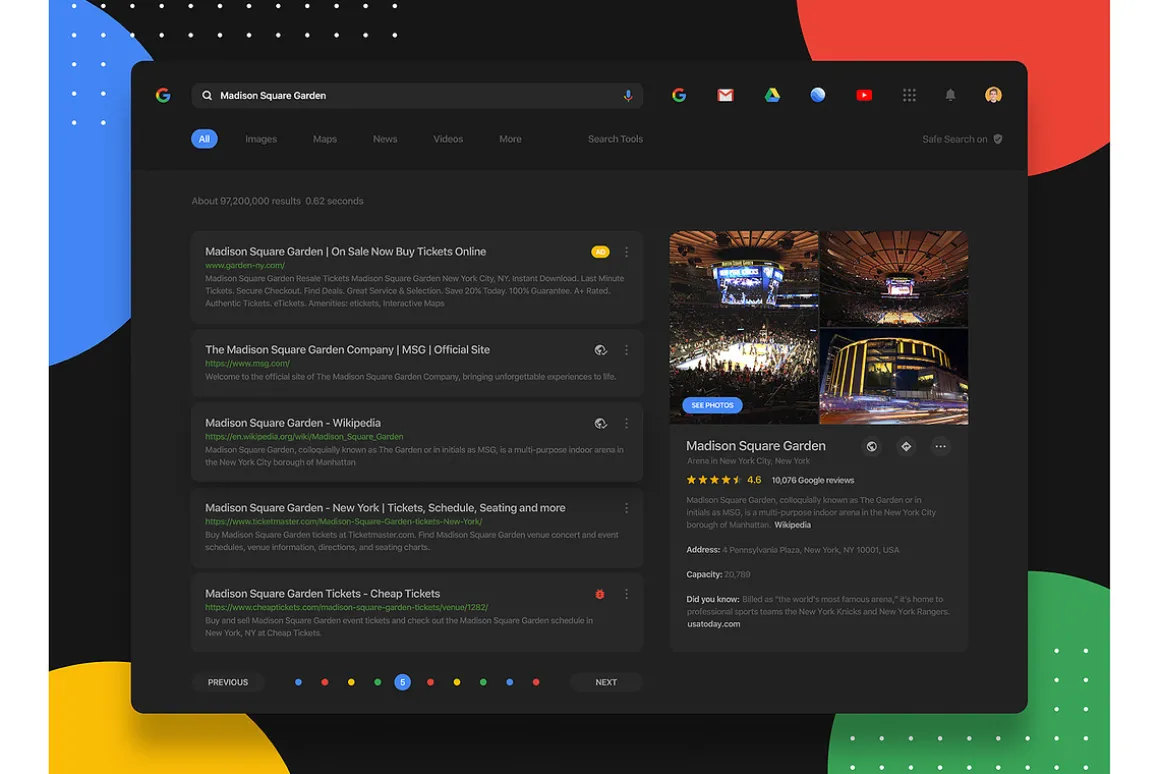Click the en.wikipedia.org Madison_Square_Garden URL

pyautogui.click(x=304, y=437)
